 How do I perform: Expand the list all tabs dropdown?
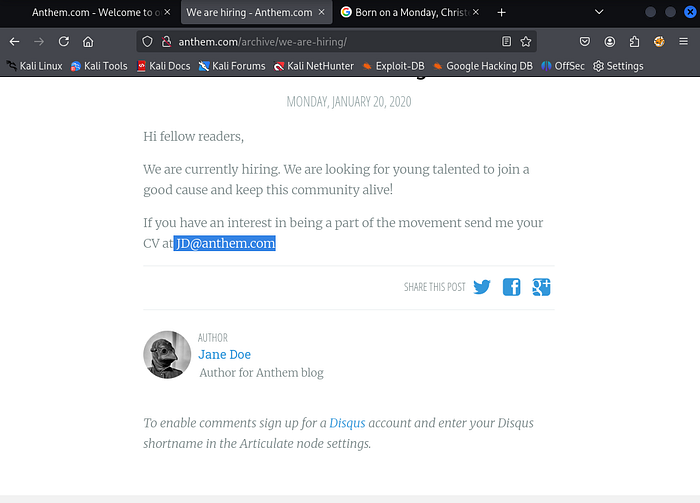(599, 12)
